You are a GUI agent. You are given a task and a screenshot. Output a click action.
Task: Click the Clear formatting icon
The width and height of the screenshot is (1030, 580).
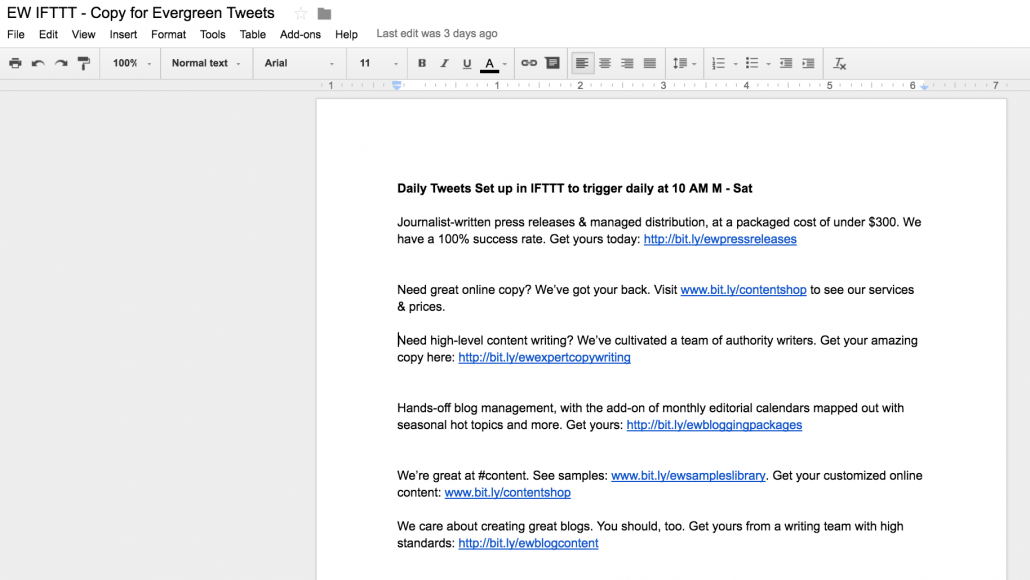[840, 63]
